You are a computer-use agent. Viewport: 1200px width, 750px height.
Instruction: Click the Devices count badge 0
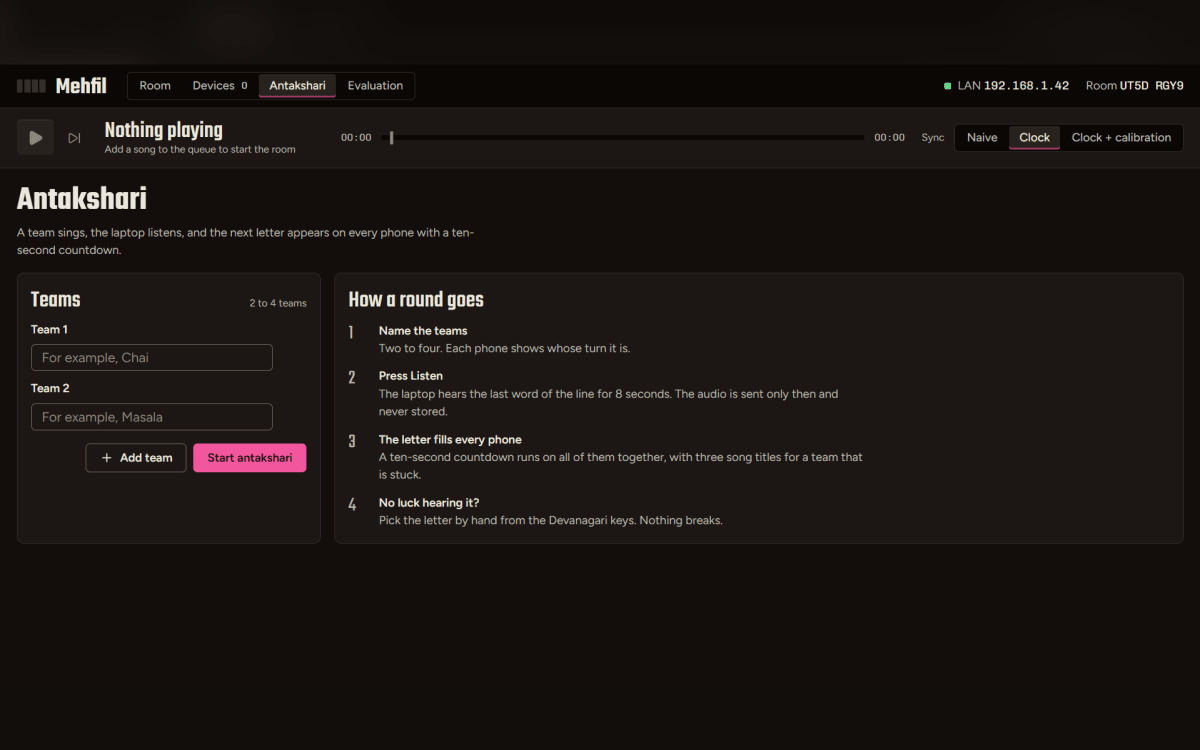pyautogui.click(x=244, y=86)
